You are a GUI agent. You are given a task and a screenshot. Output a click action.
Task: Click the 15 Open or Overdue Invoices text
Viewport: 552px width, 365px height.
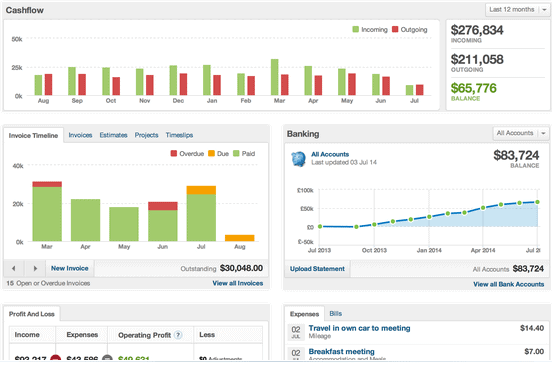coord(48,283)
